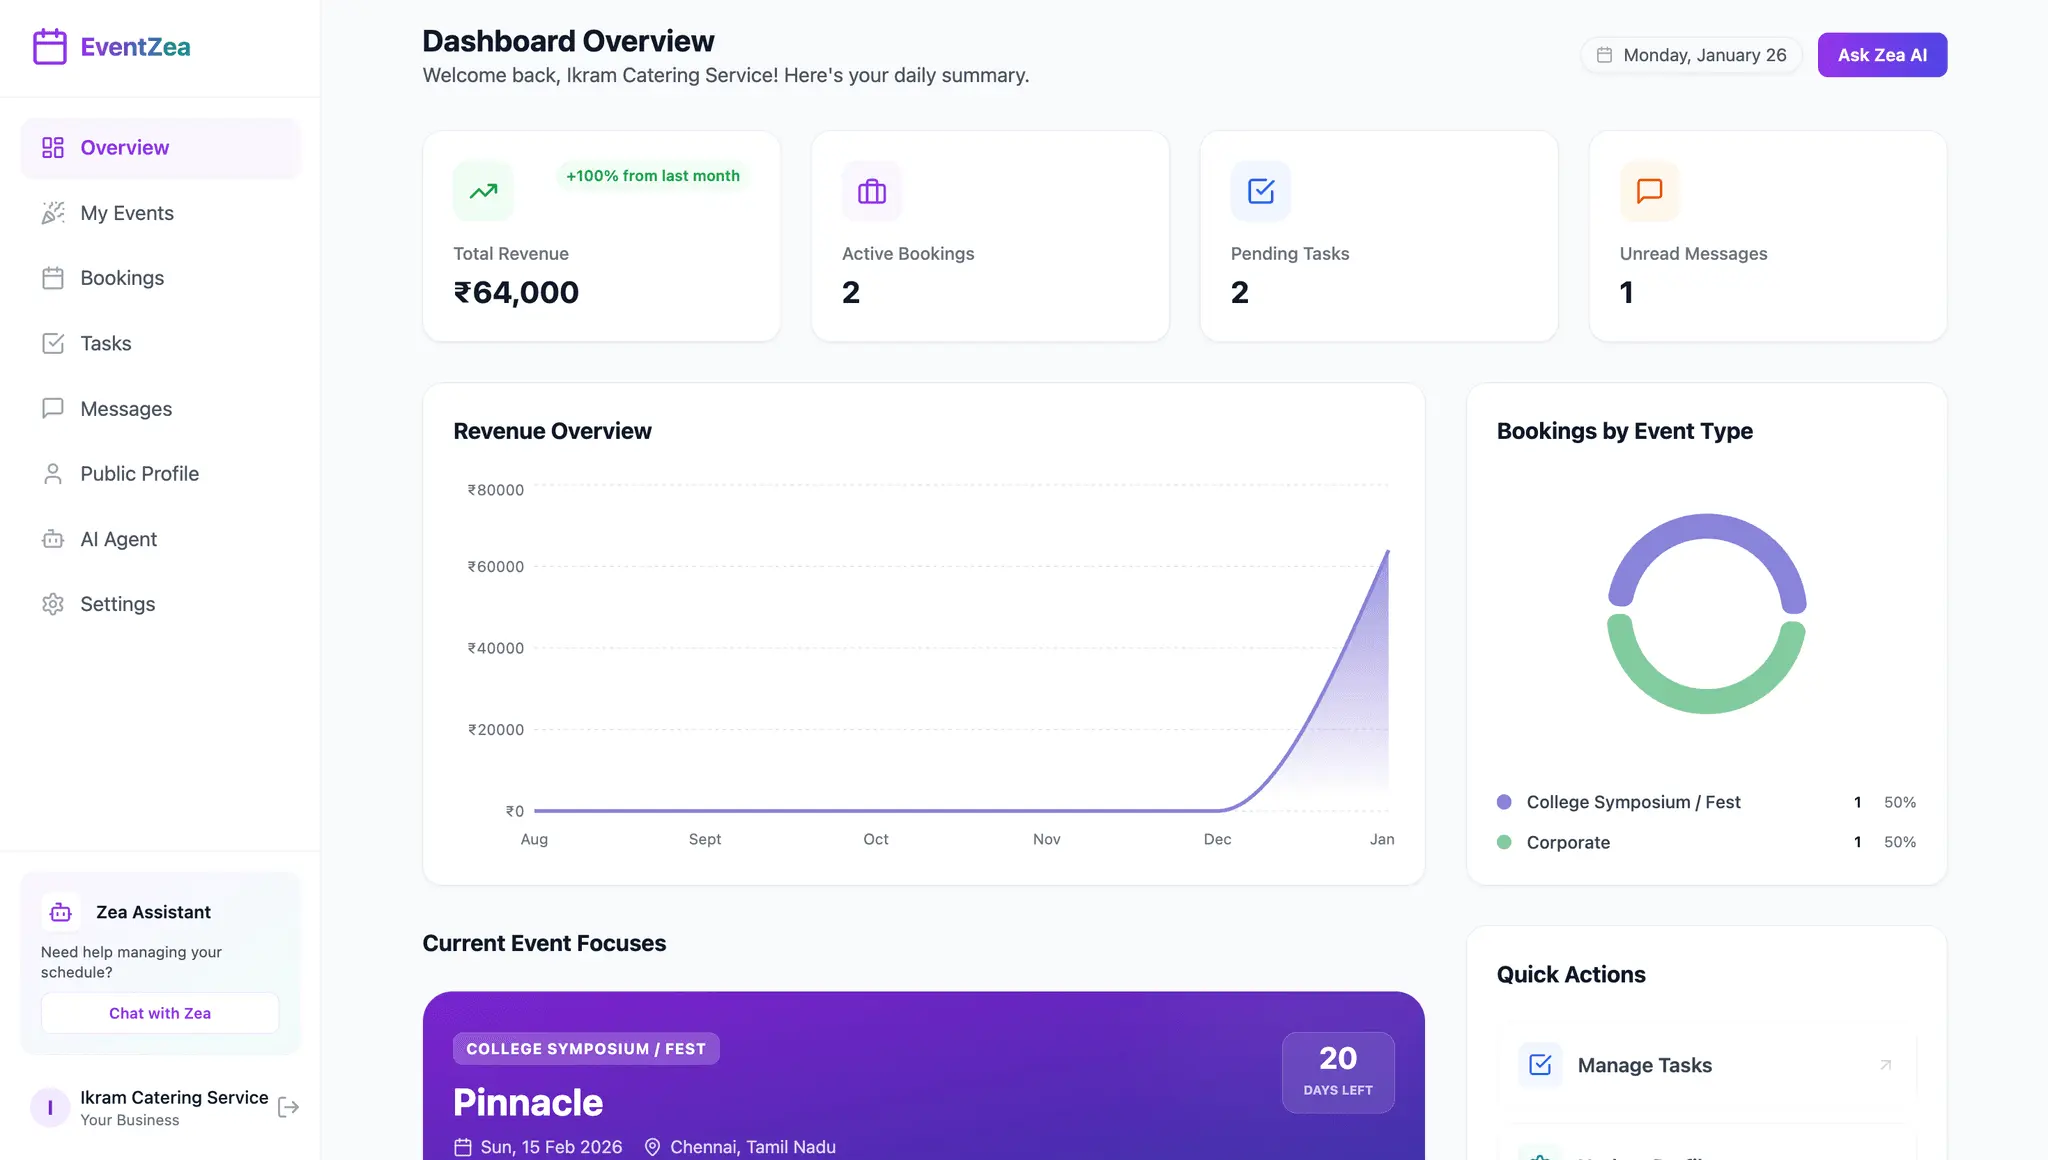
Task: Click the Current Event Focuses heading
Action: [544, 943]
